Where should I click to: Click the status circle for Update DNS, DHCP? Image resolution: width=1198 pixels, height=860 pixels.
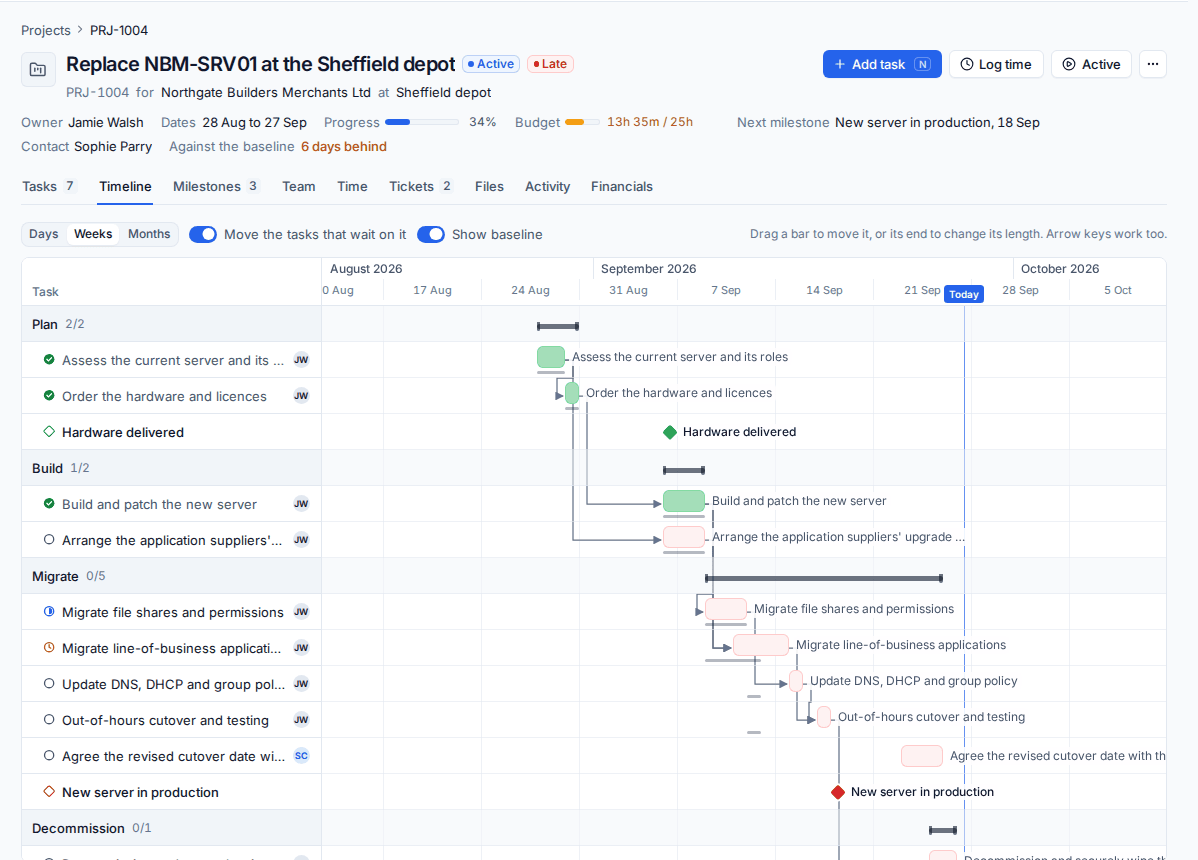point(49,684)
